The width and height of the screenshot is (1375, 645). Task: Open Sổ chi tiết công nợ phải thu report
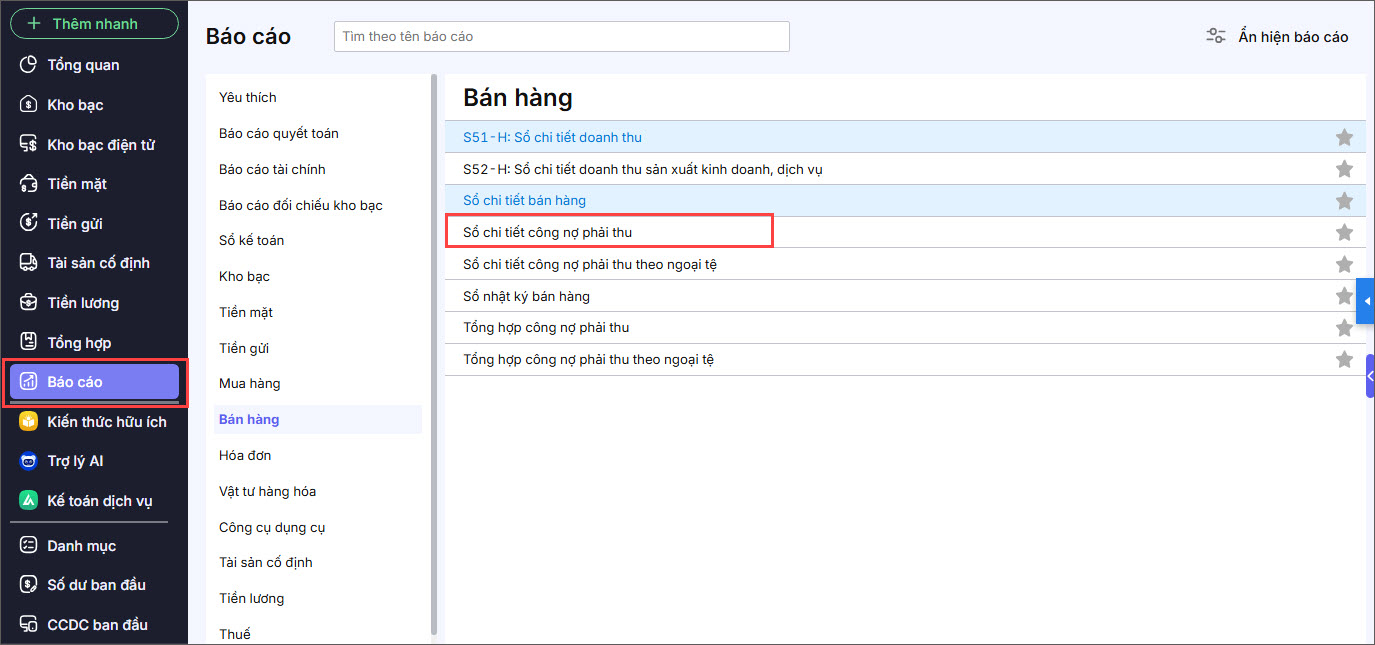(x=548, y=233)
